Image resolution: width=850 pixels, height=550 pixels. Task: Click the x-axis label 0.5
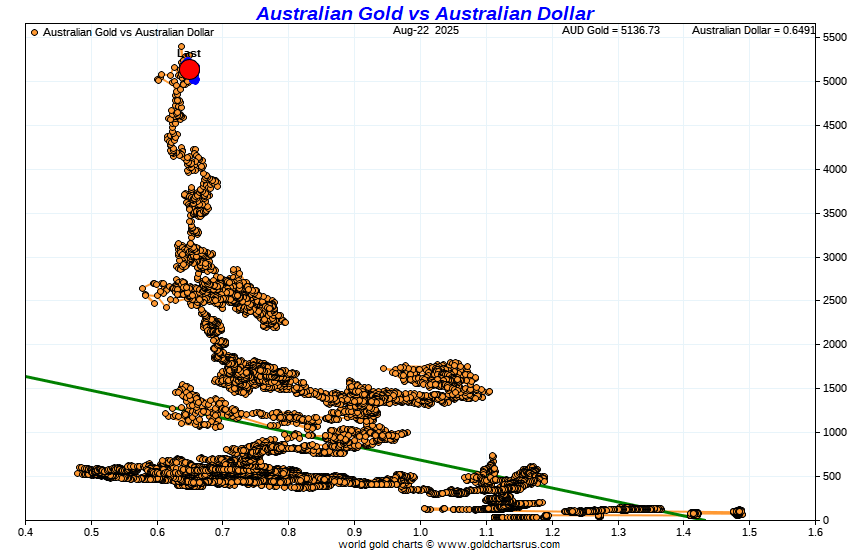[x=92, y=532]
